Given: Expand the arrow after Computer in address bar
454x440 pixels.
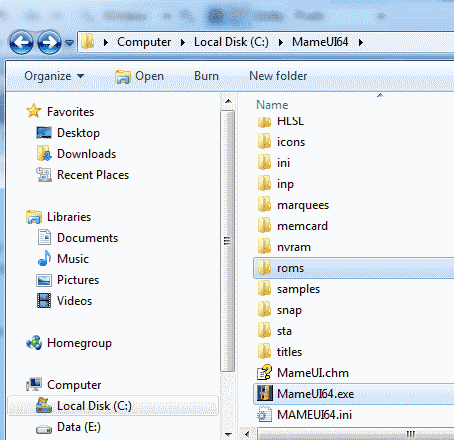Looking at the screenshot, I should click(x=183, y=42).
